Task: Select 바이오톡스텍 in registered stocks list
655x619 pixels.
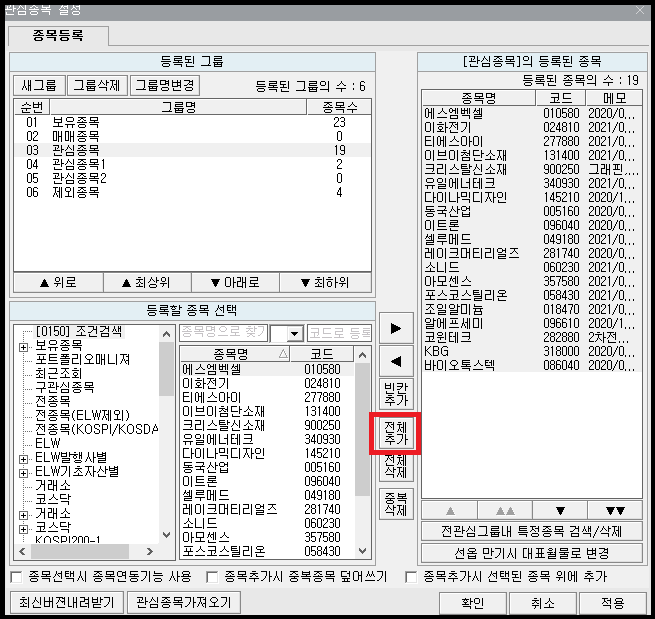Action: point(532,365)
